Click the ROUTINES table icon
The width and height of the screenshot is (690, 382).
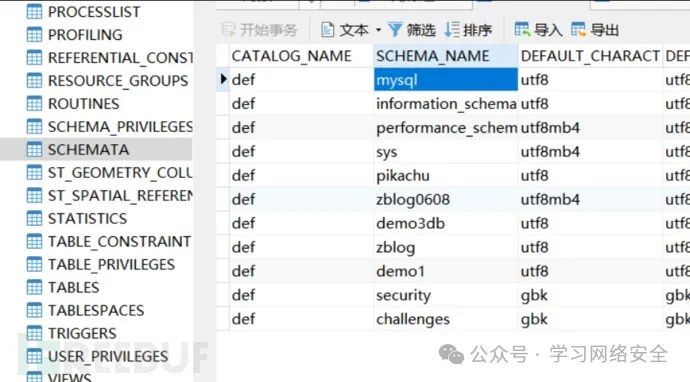(x=34, y=103)
